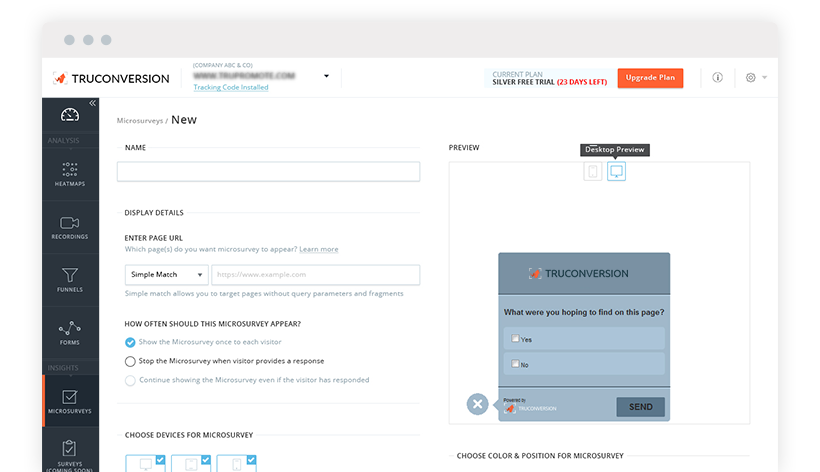Image resolution: width=820 pixels, height=472 pixels.
Task: Click the Powered by TruConversion logo
Action: pos(530,406)
